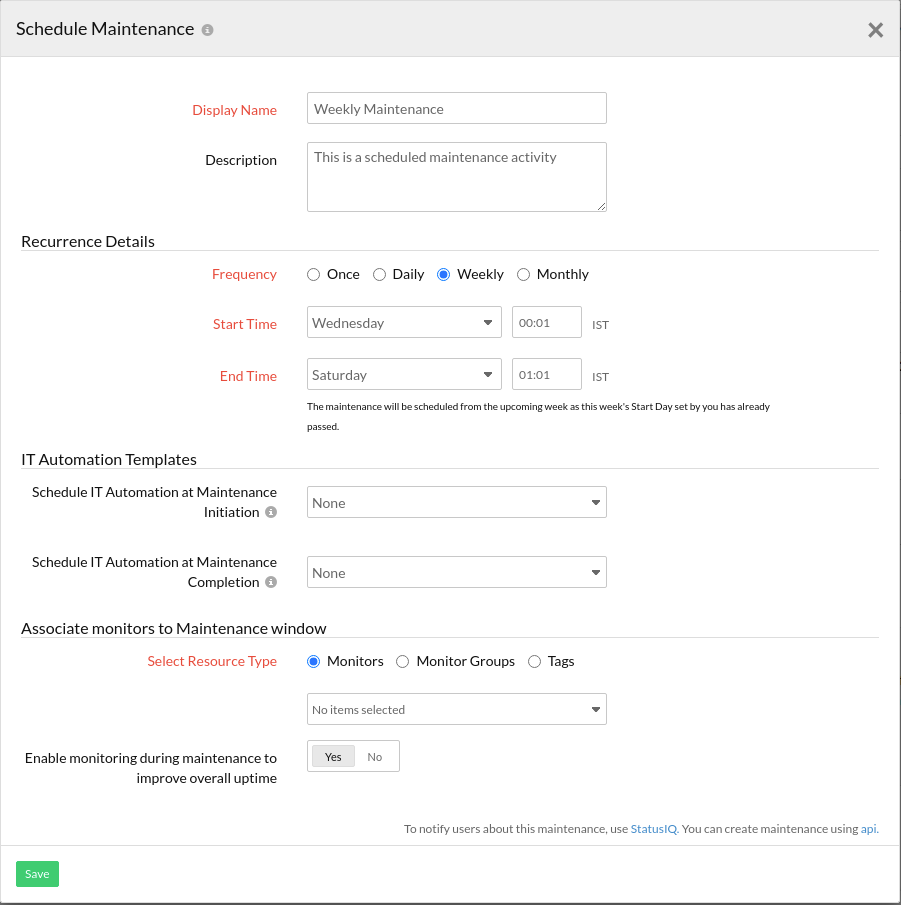The width and height of the screenshot is (901, 905).
Task: Click info icon next to Maintenance Completion
Action: coord(271,582)
